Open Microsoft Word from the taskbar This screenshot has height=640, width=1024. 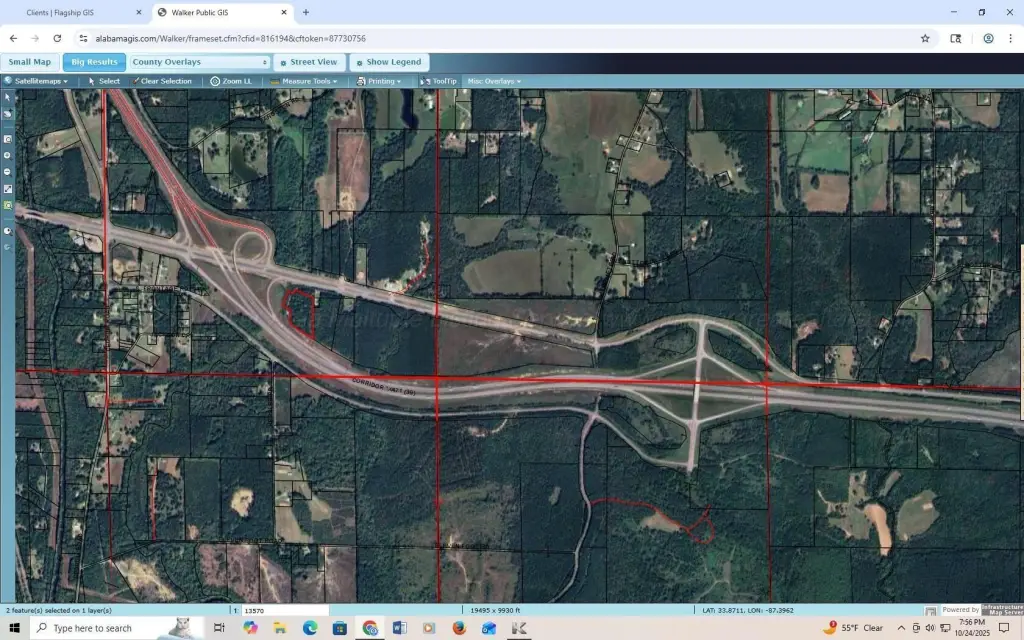click(400, 628)
